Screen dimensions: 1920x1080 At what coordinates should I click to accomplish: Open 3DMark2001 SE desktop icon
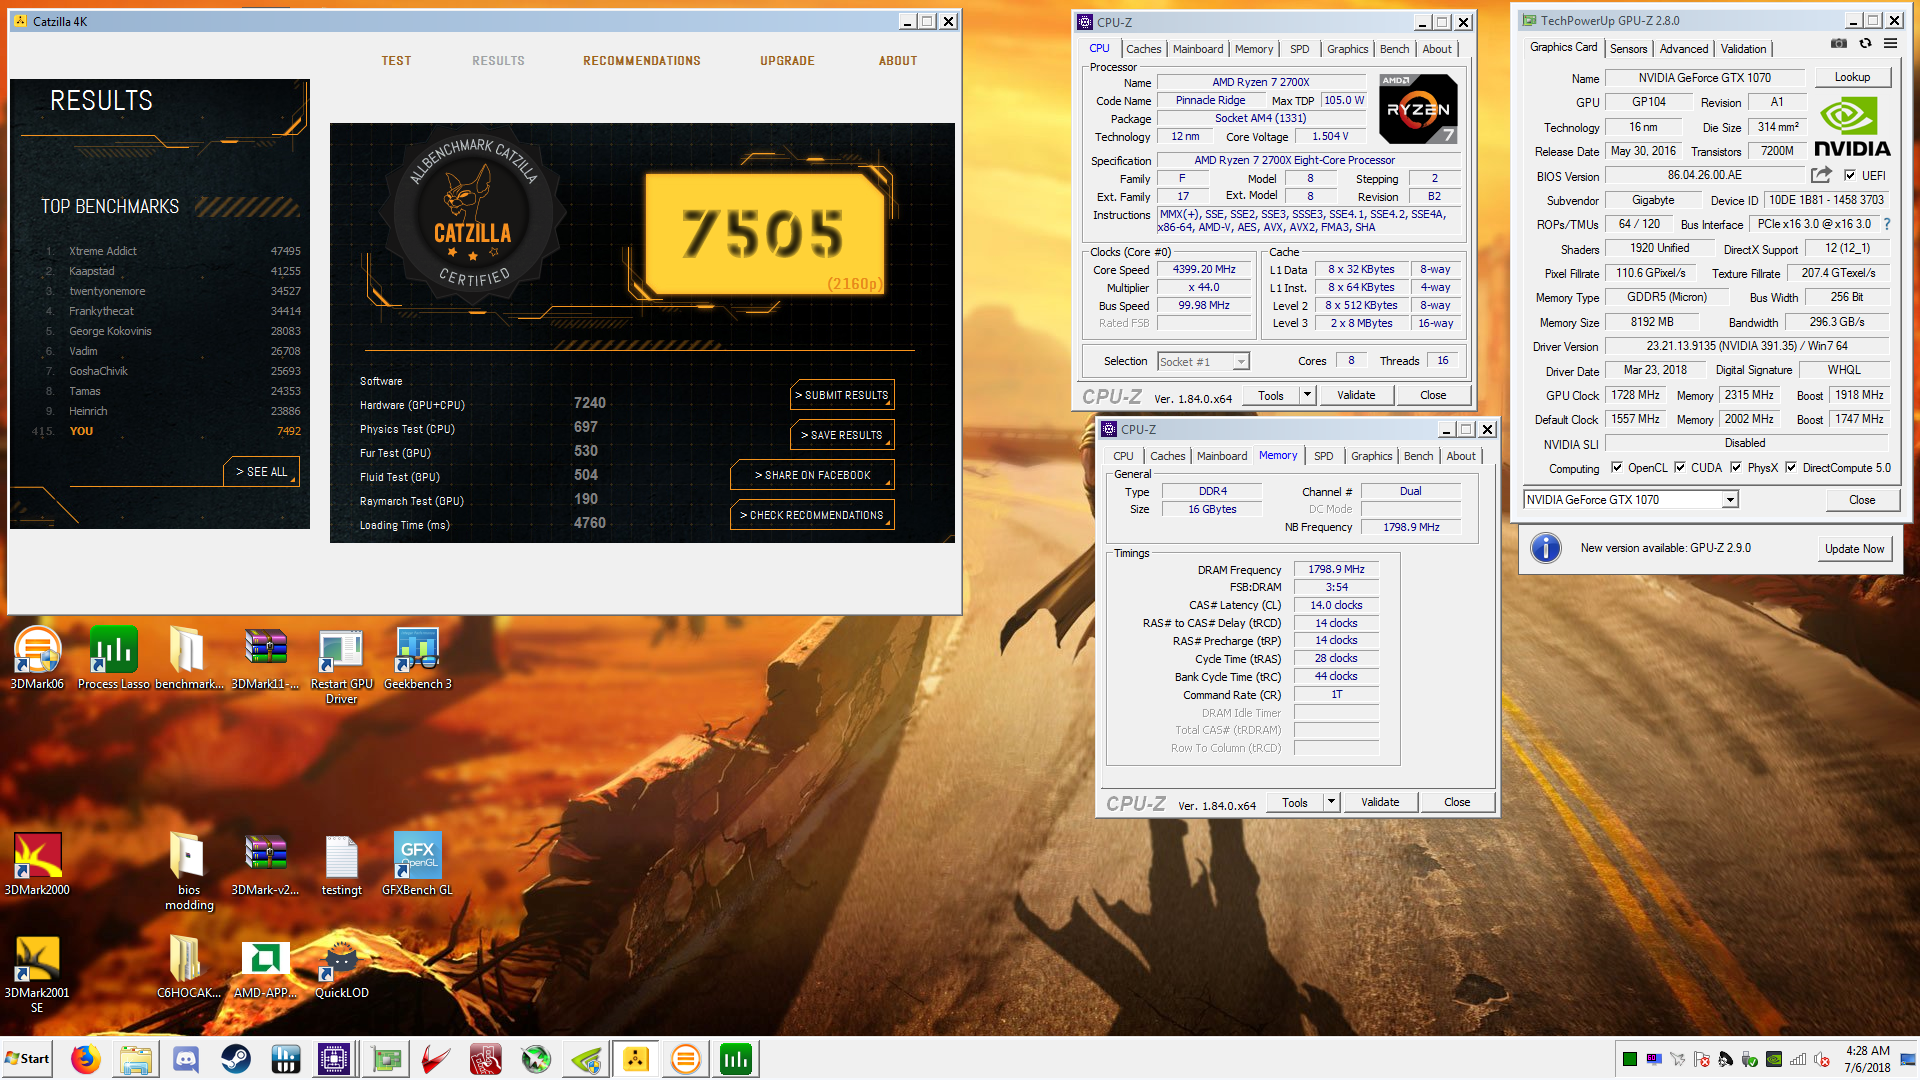coord(37,975)
